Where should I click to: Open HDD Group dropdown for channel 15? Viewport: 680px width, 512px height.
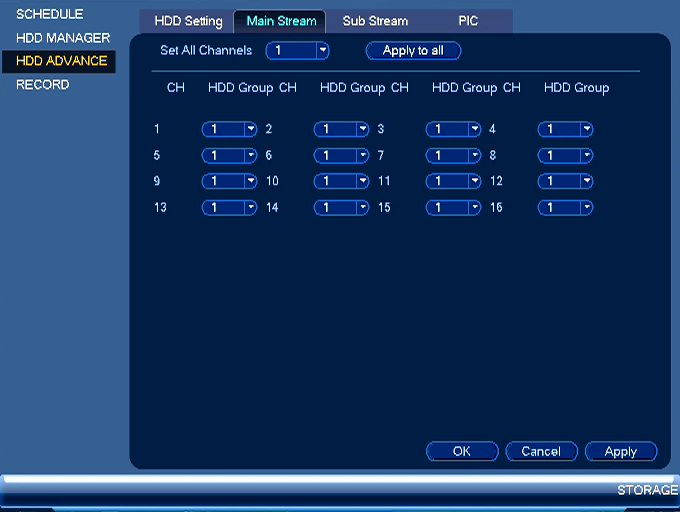453,208
